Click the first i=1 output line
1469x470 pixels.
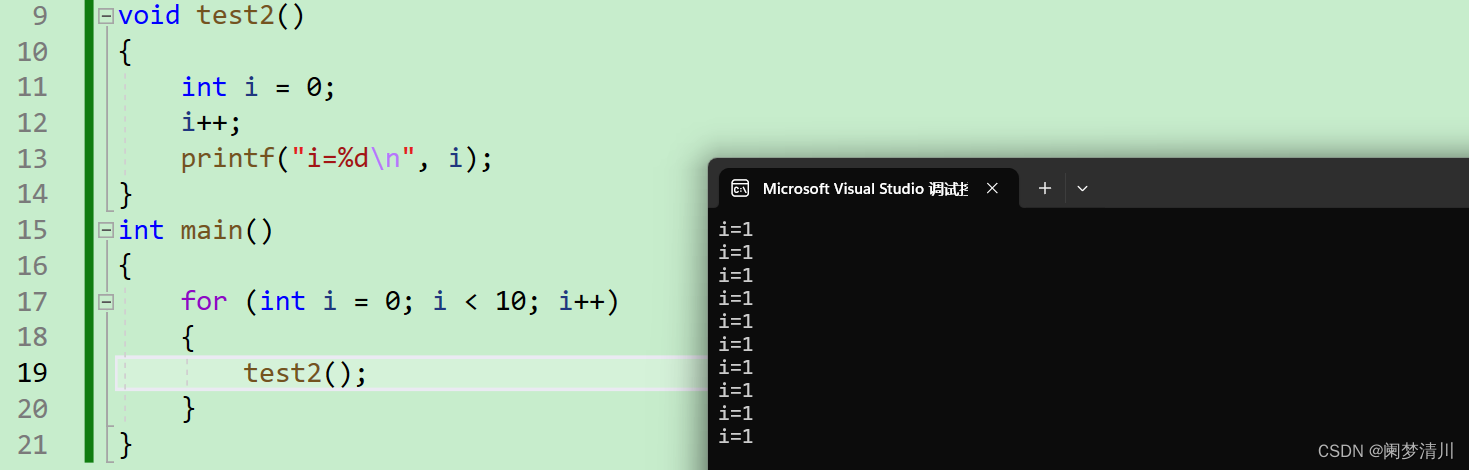coord(736,230)
